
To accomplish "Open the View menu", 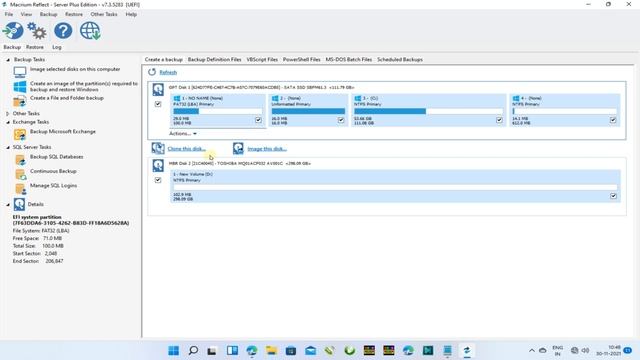I will (26, 14).
